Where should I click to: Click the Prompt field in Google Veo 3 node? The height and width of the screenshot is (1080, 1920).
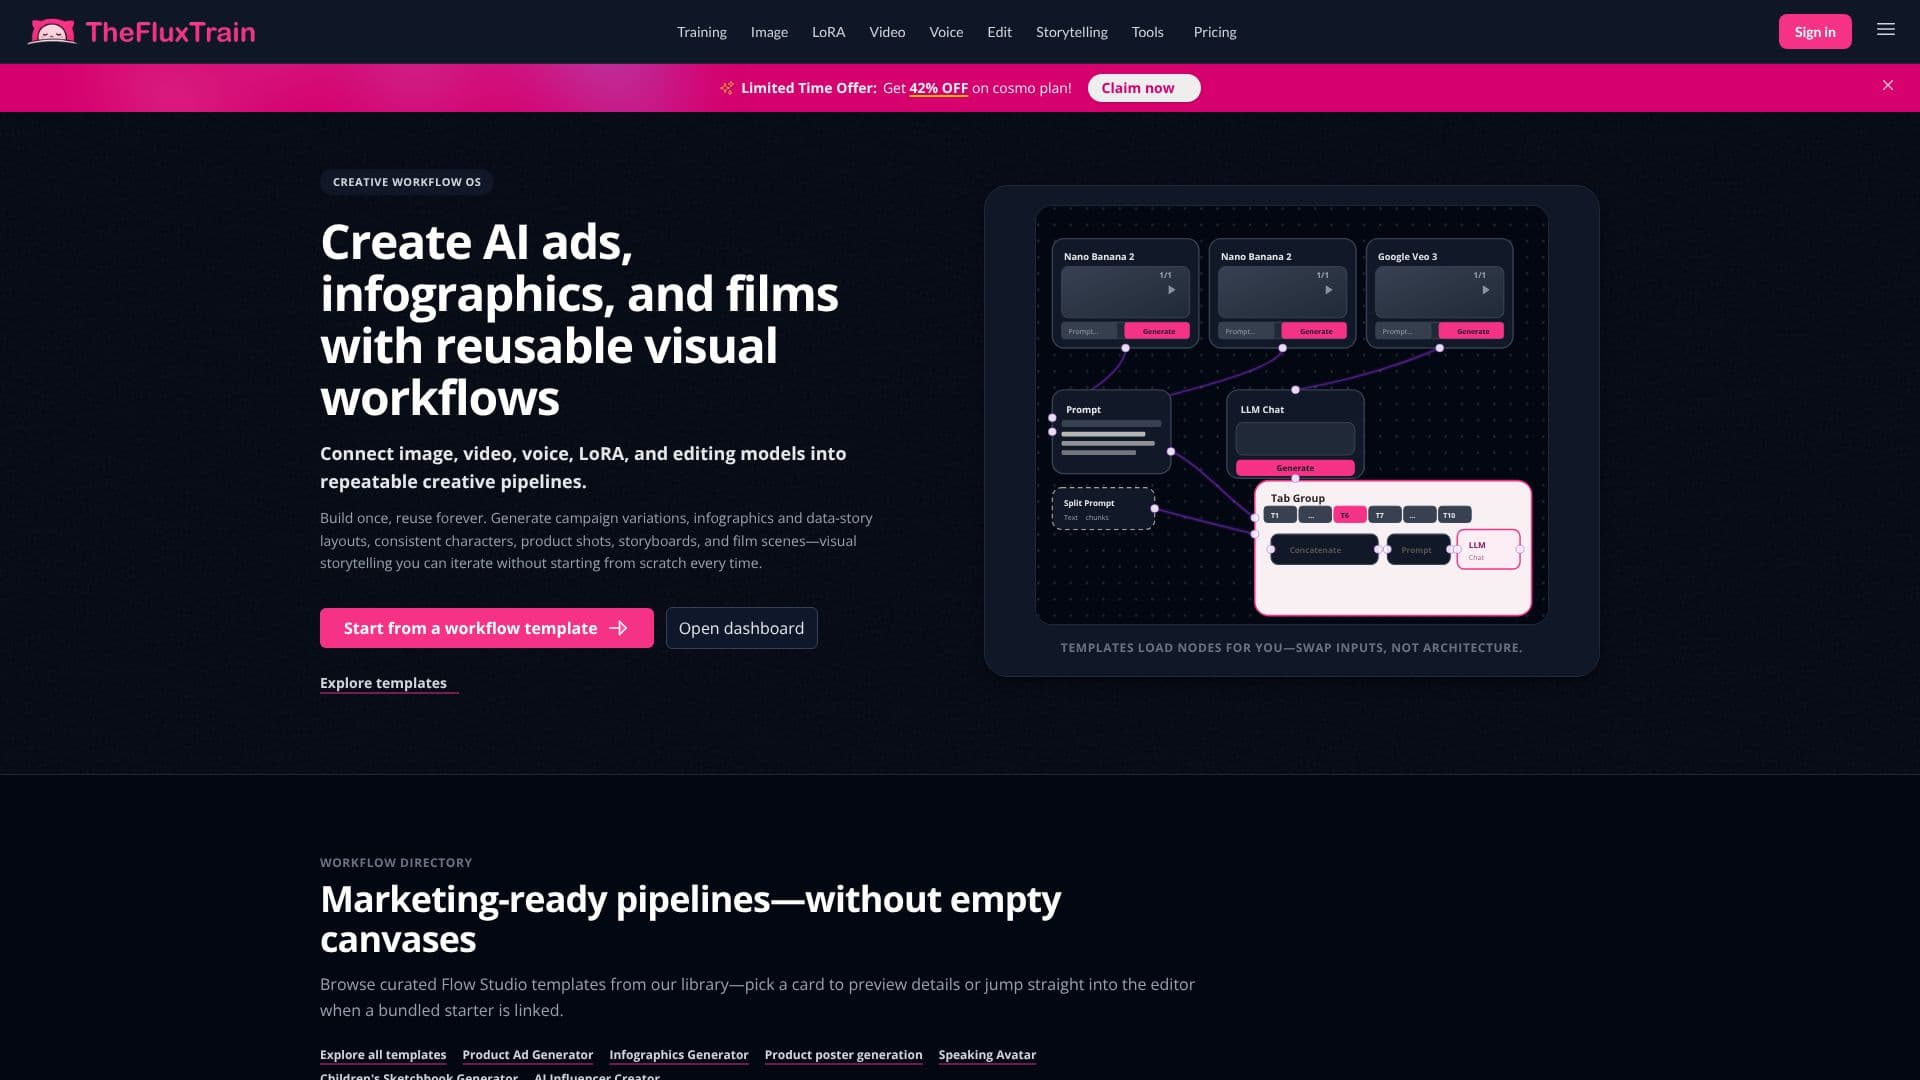(x=1403, y=331)
